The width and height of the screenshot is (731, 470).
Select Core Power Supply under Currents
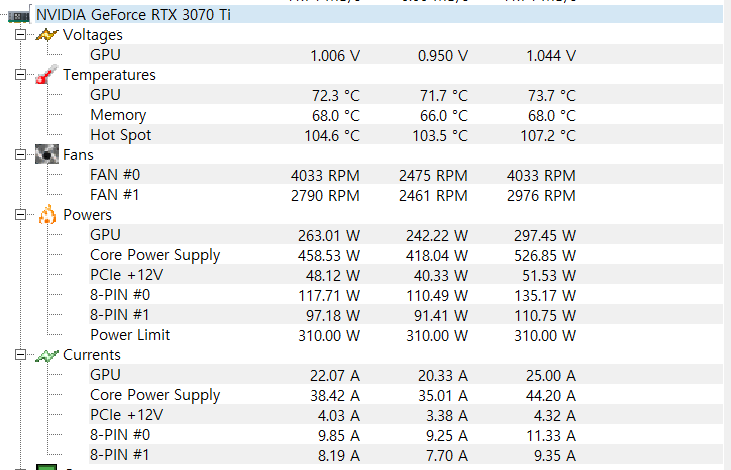pos(406,395)
